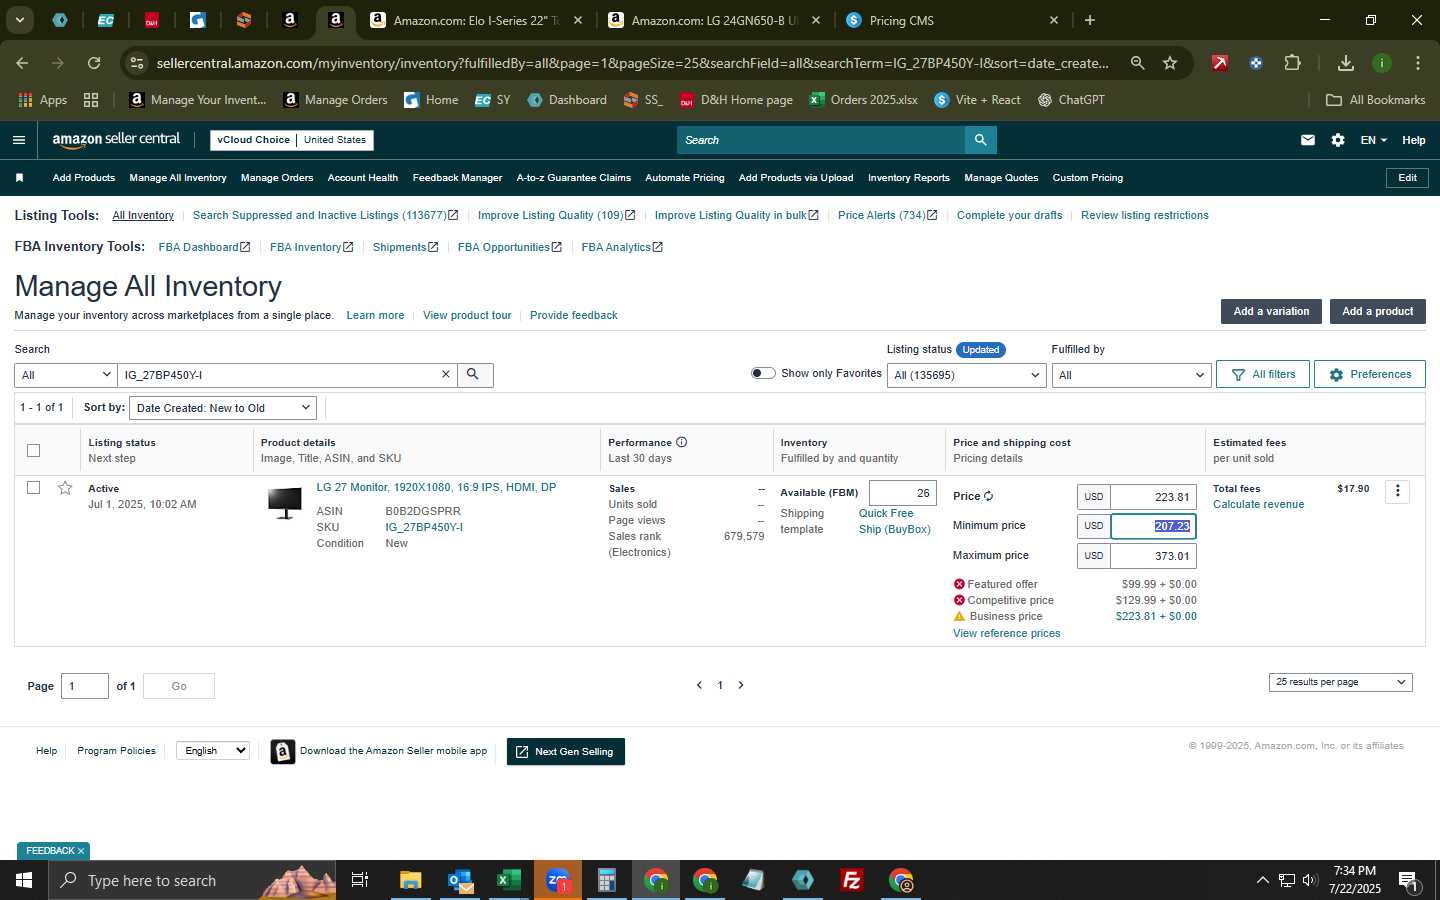Open Excel from the Windows taskbar
Image resolution: width=1440 pixels, height=900 pixels.
click(x=508, y=880)
